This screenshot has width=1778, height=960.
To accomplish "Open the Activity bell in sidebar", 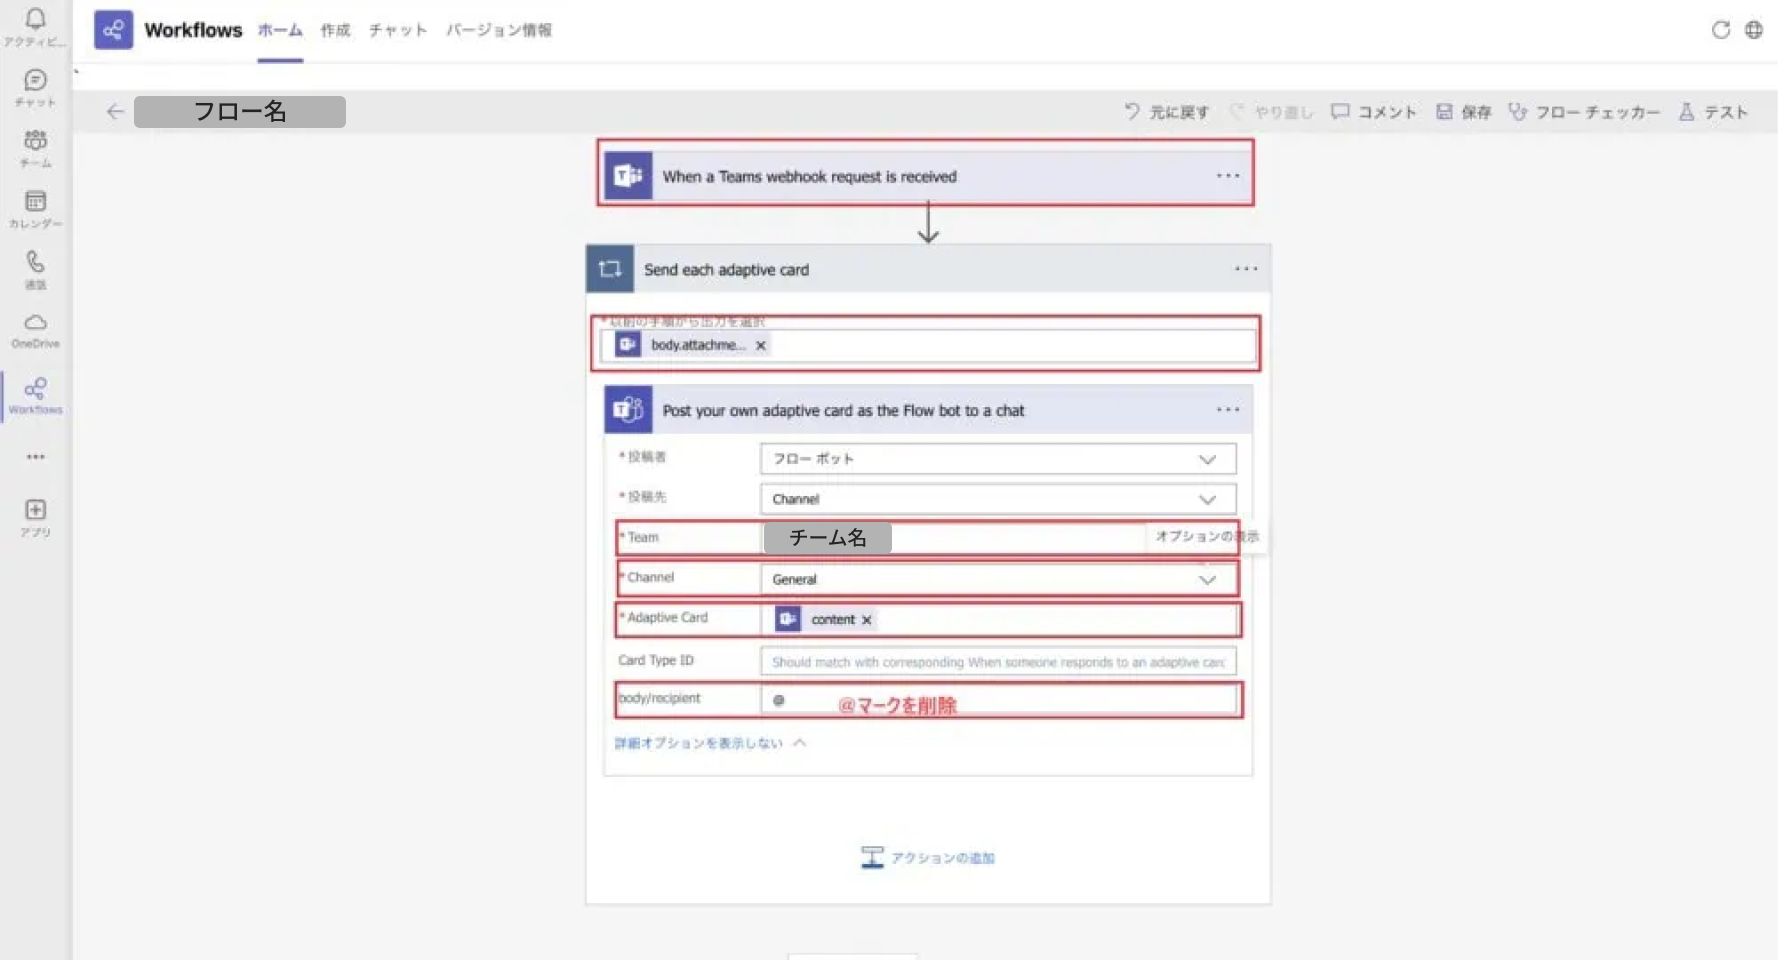I will point(35,19).
